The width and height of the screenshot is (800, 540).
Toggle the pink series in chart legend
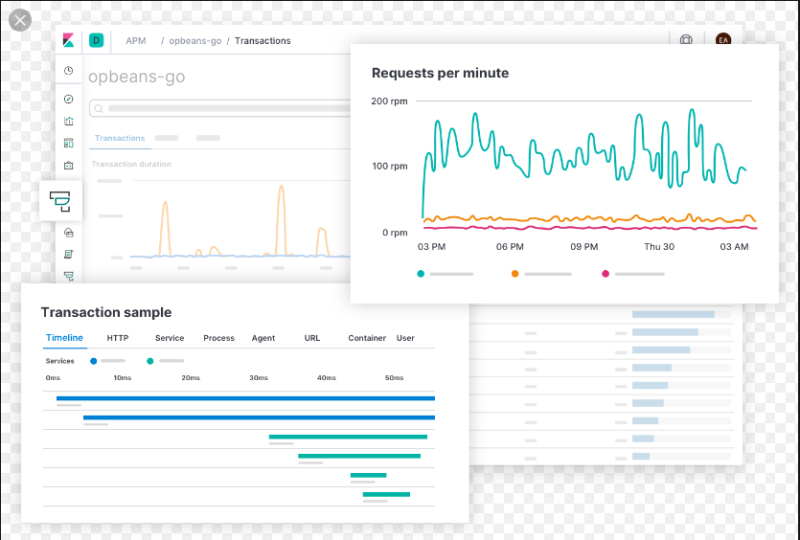606,274
